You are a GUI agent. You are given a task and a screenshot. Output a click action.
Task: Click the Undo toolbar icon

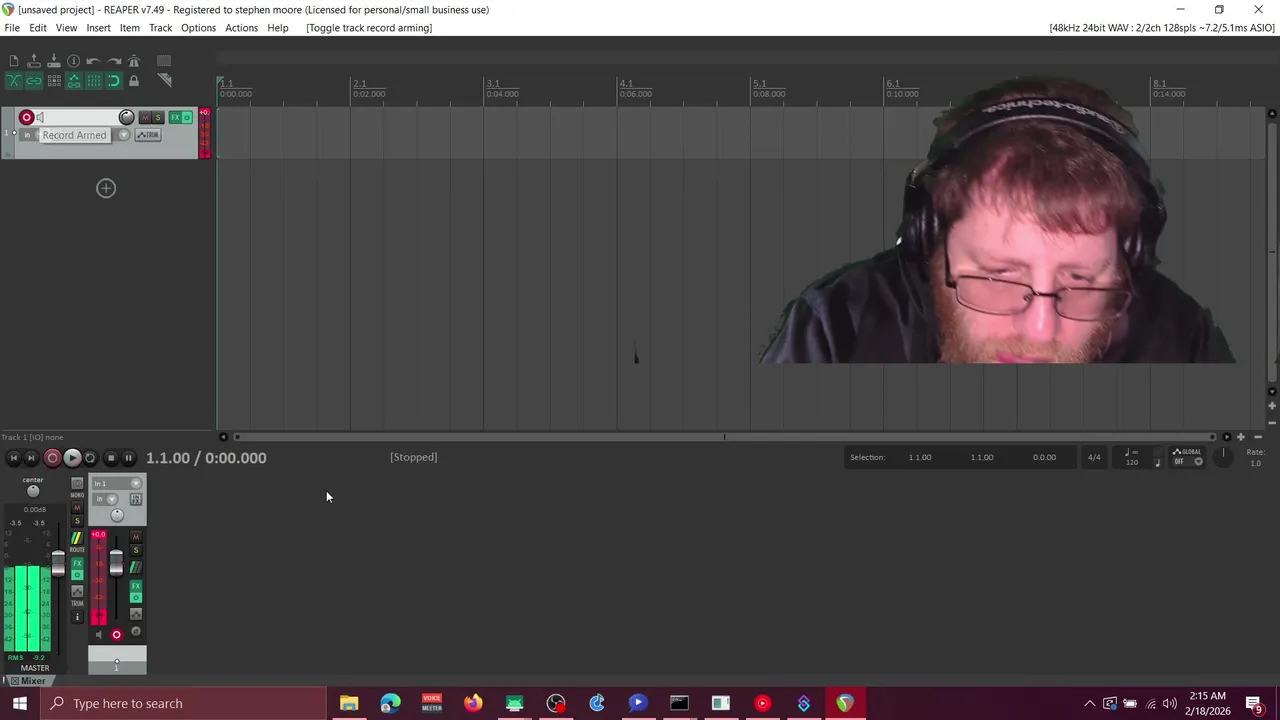pos(94,61)
